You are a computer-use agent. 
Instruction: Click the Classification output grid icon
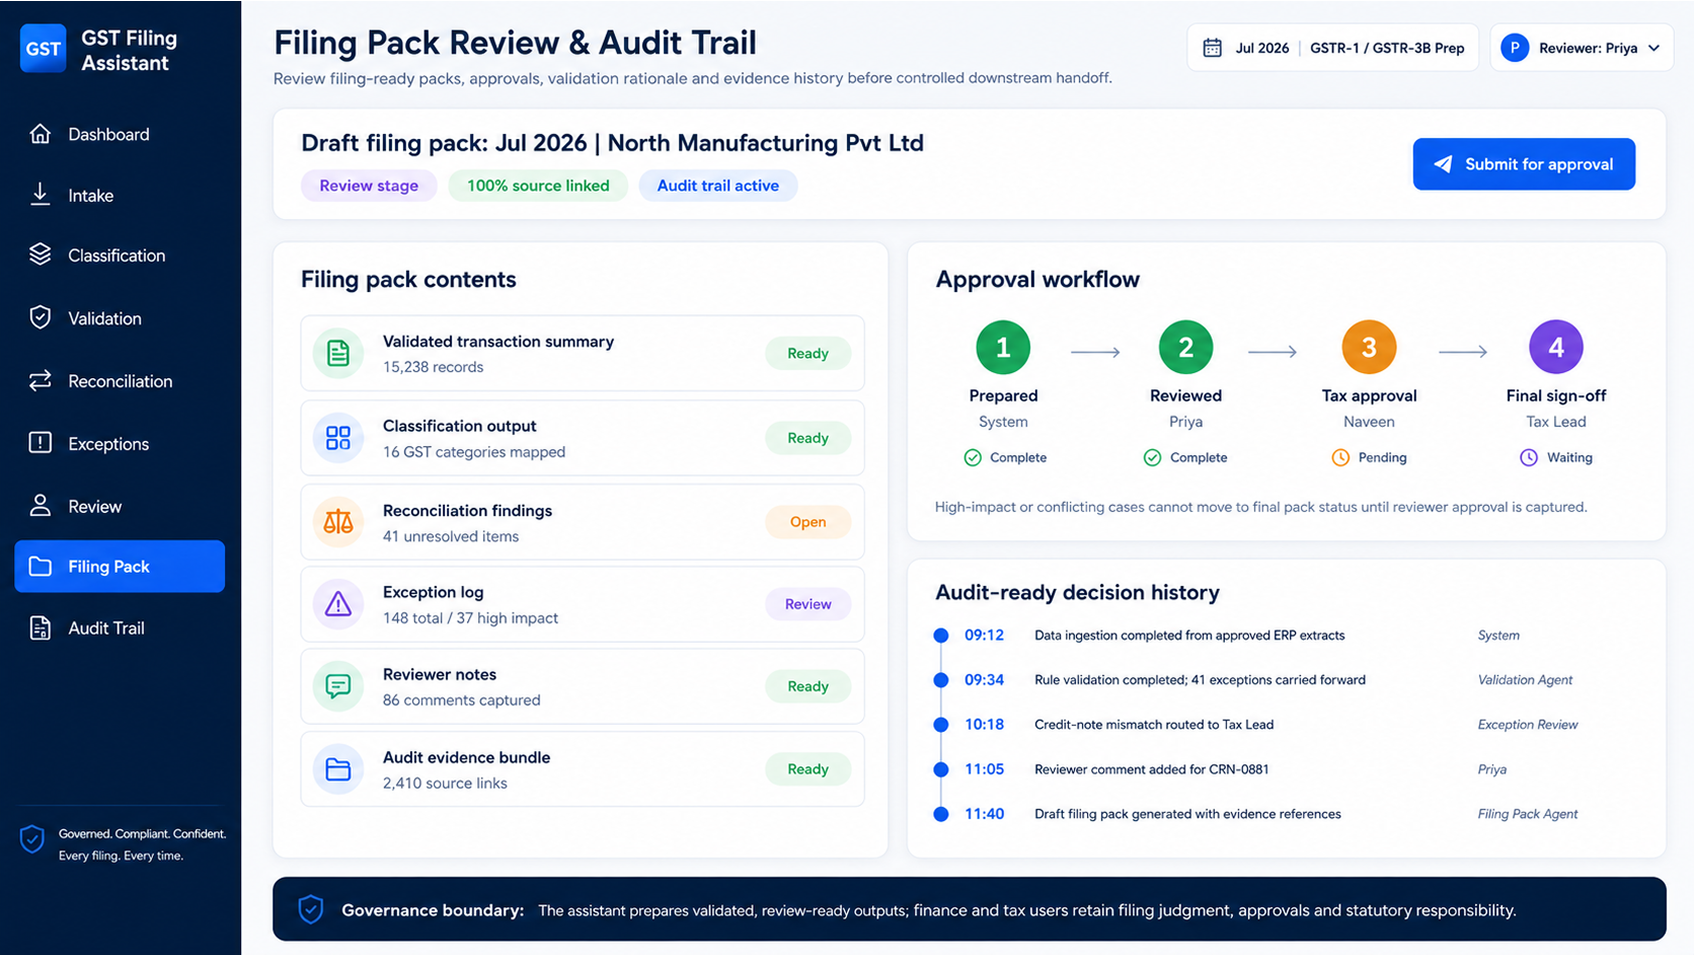(x=338, y=438)
